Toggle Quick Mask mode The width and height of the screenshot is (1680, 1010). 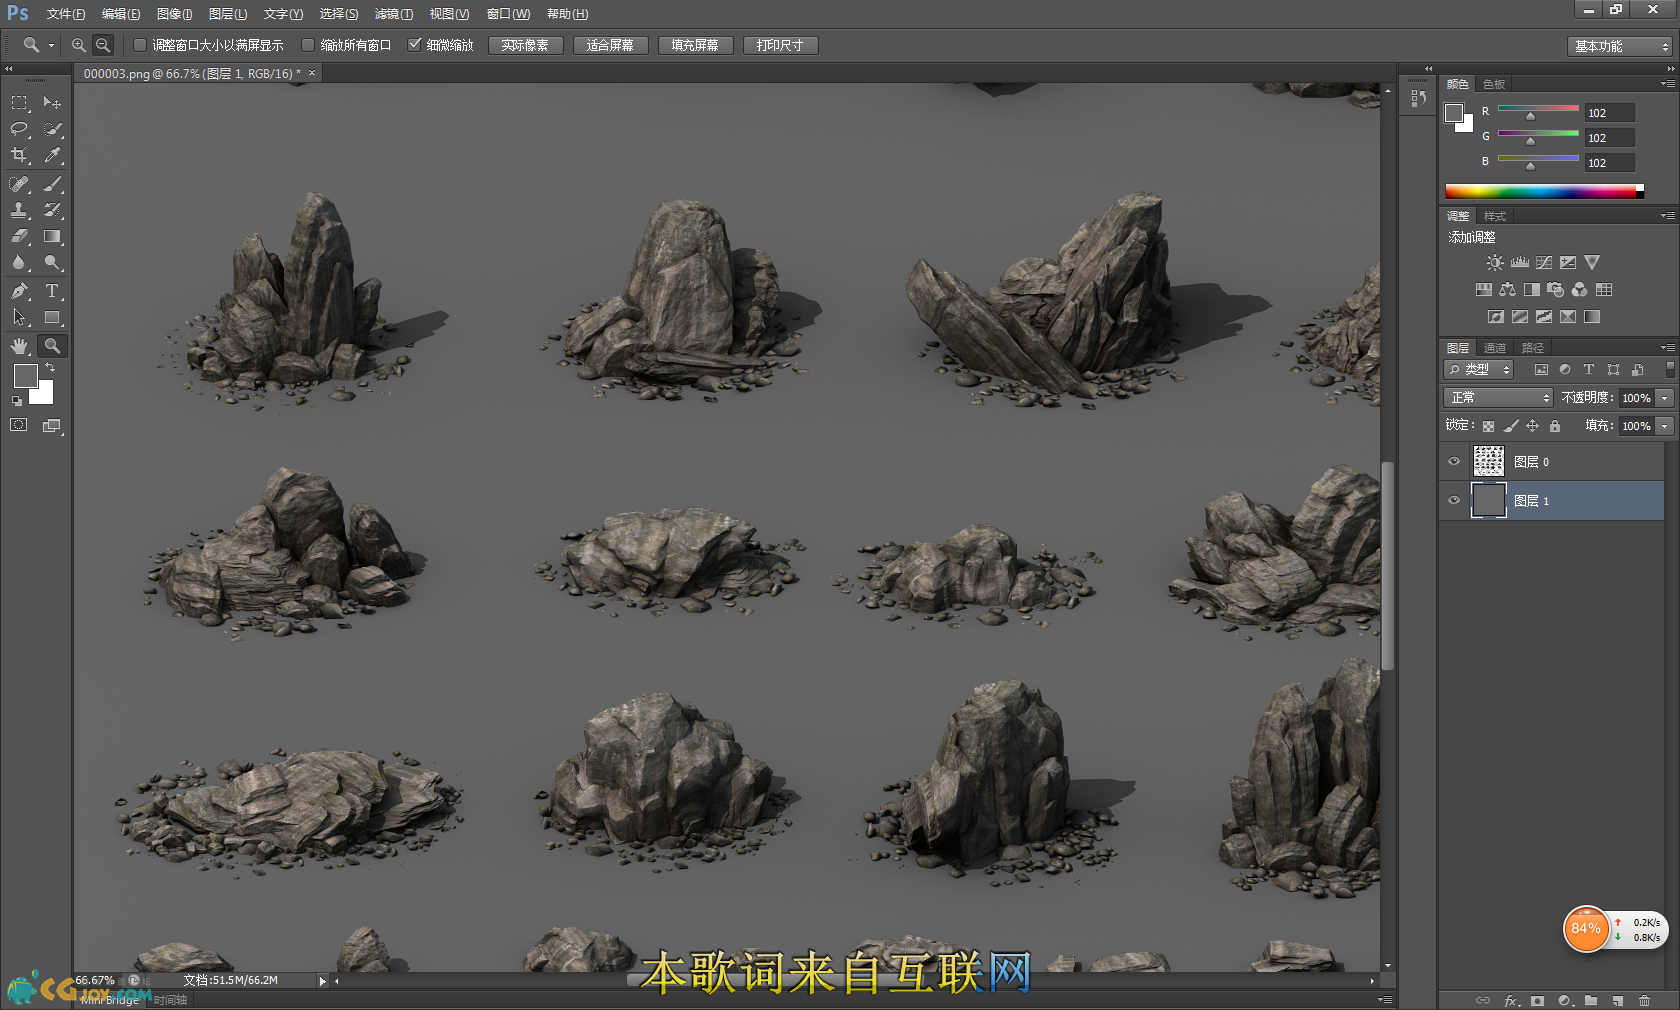tap(19, 425)
